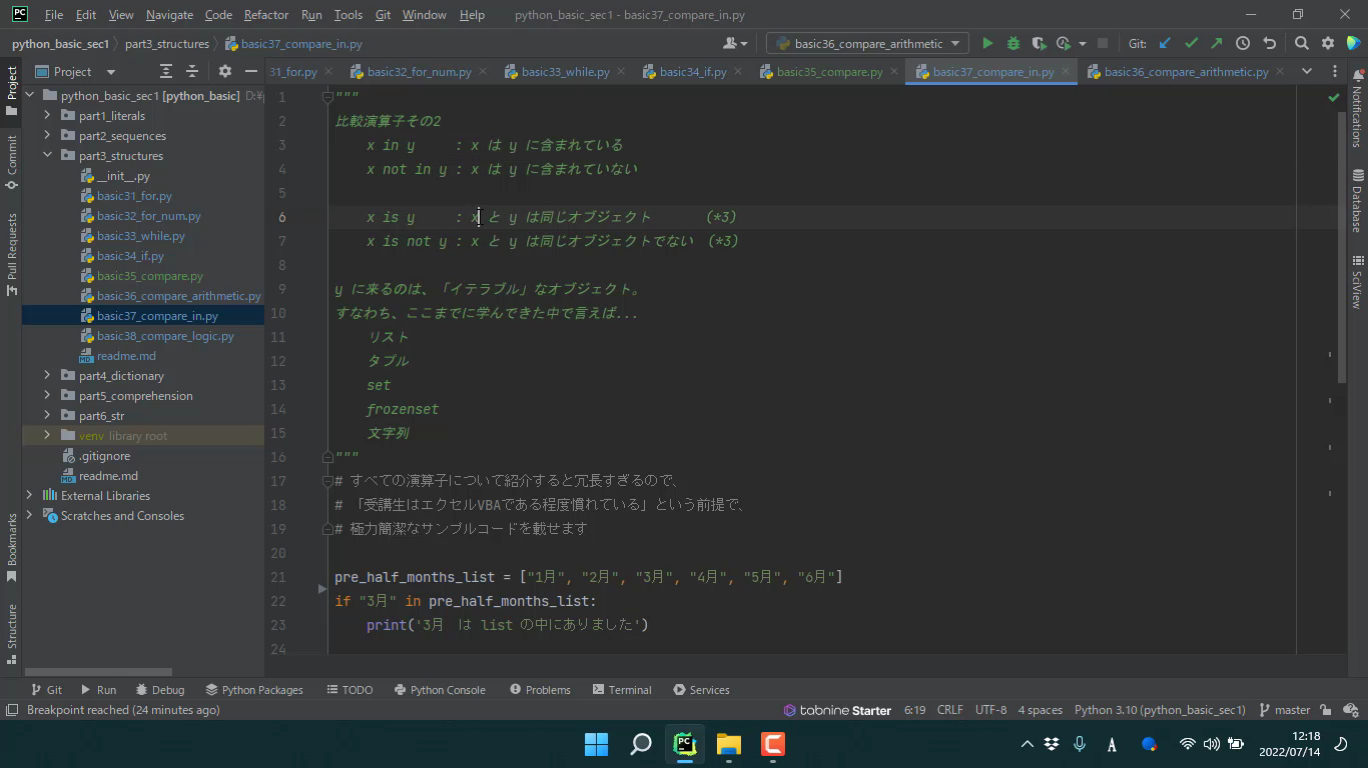Collapse all in Project panel toolbar
The image size is (1368, 768).
pyautogui.click(x=190, y=72)
